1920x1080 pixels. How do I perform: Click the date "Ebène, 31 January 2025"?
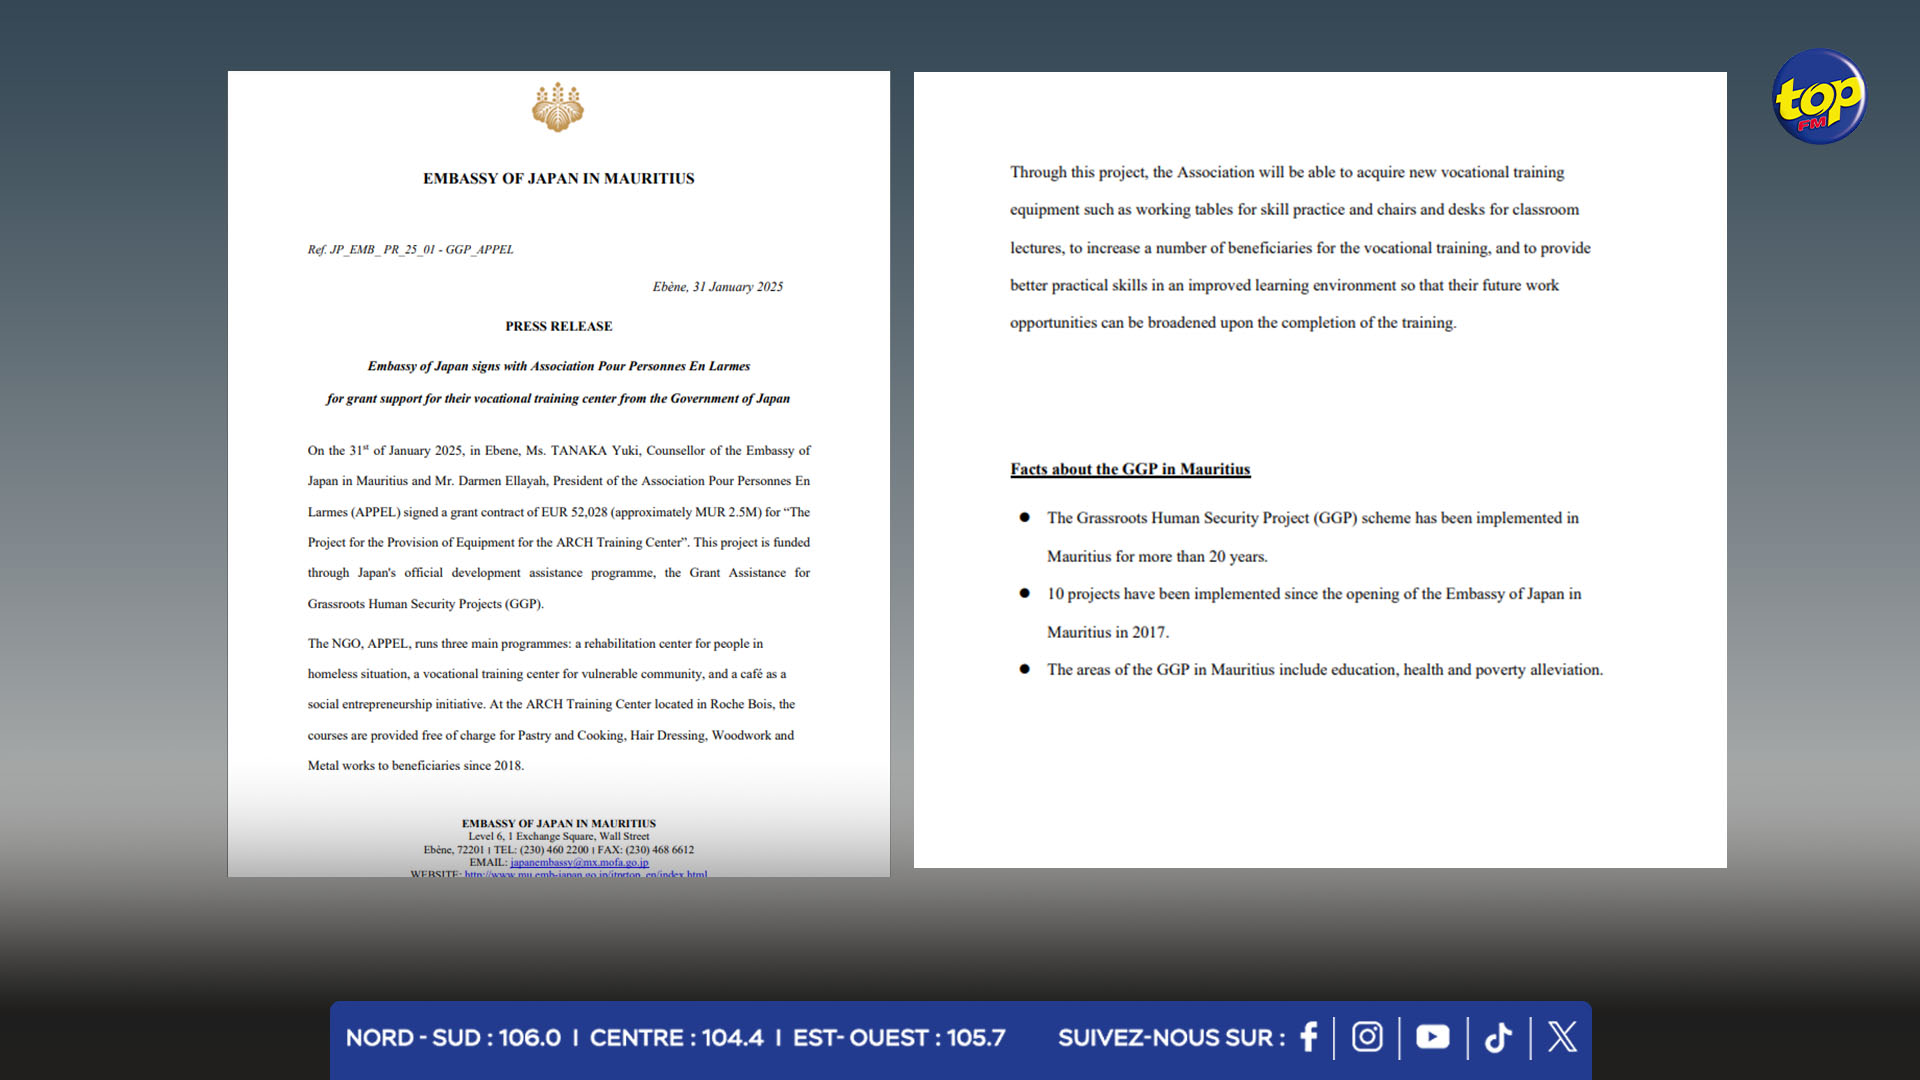coord(718,287)
